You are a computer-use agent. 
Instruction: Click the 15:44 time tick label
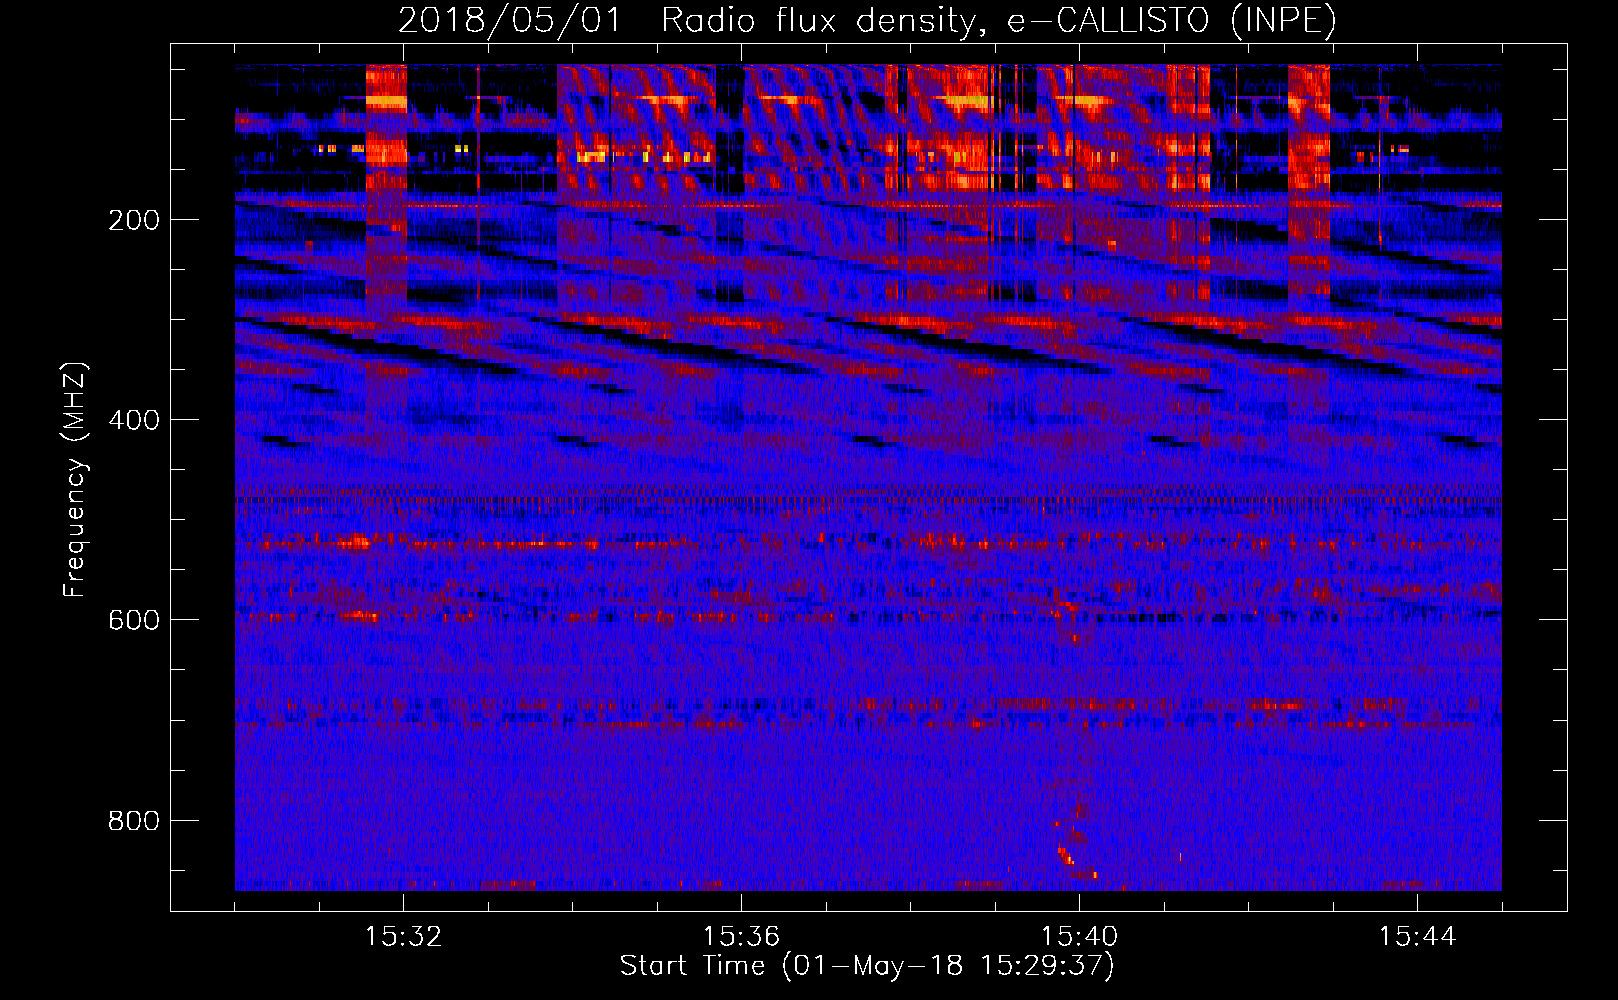click(1417, 937)
